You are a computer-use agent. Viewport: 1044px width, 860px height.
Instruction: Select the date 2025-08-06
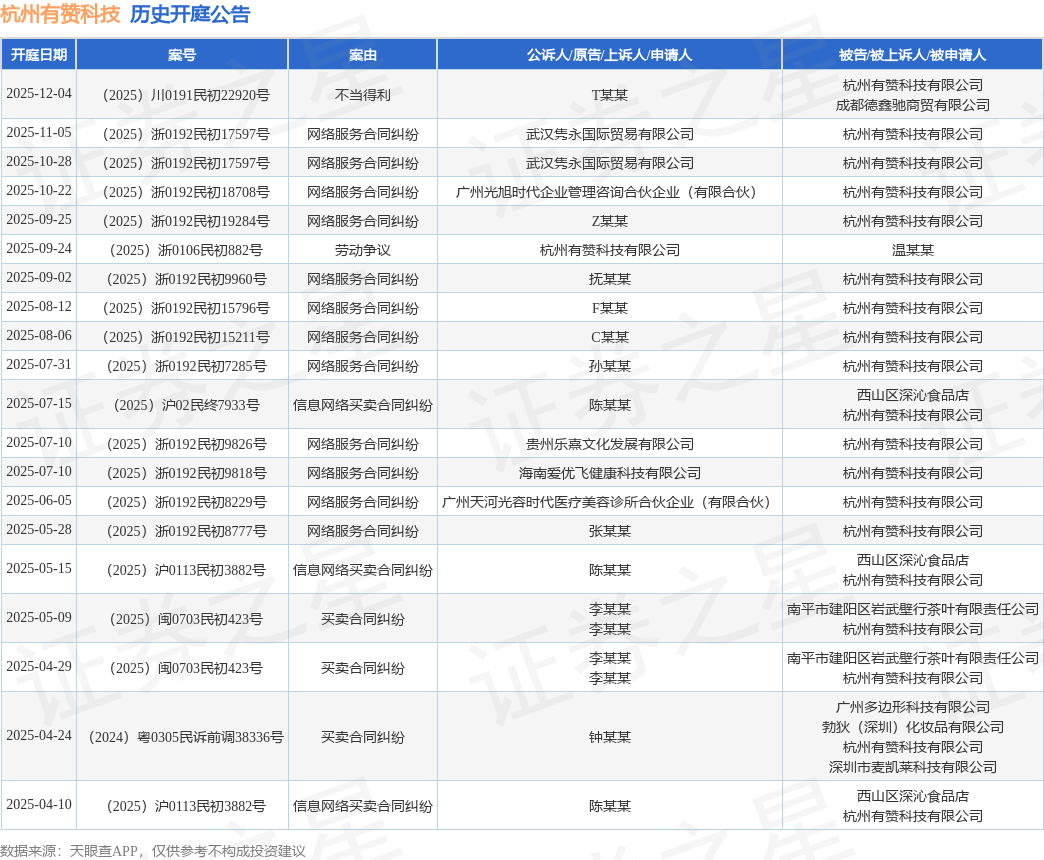[x=39, y=335]
